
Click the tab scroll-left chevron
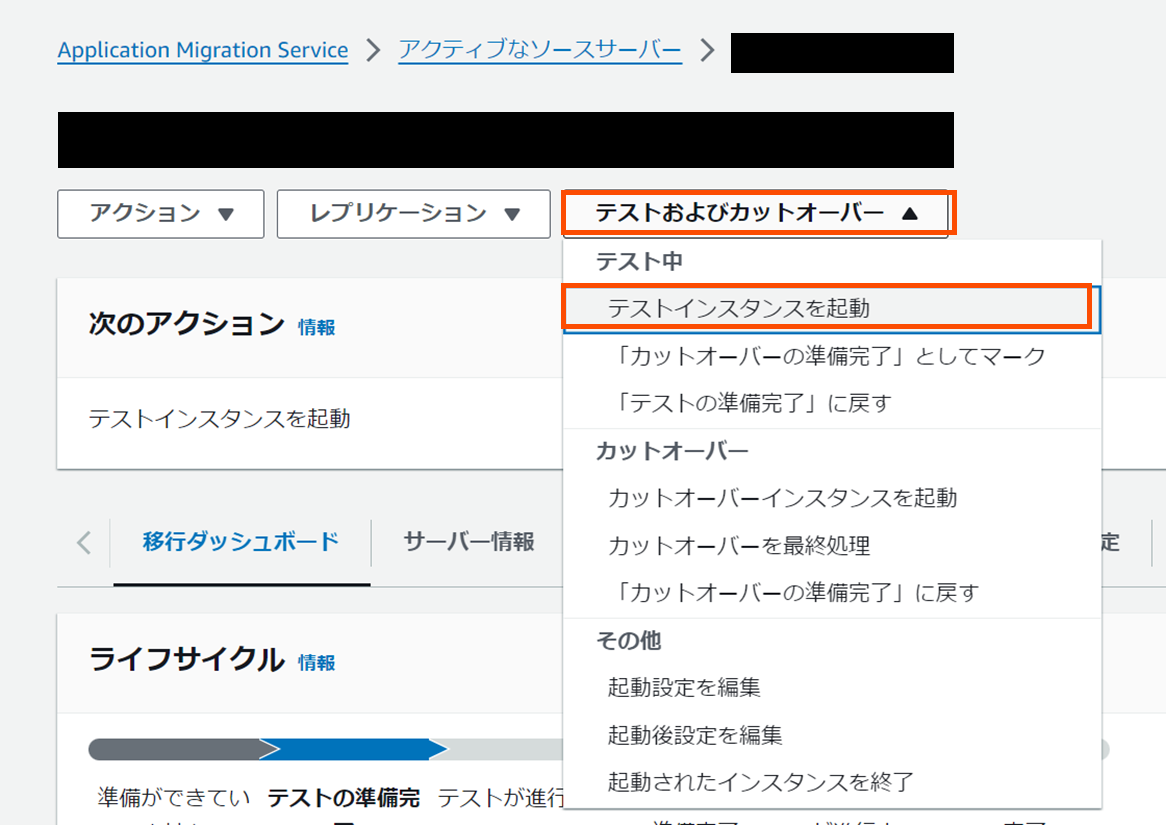[83, 542]
